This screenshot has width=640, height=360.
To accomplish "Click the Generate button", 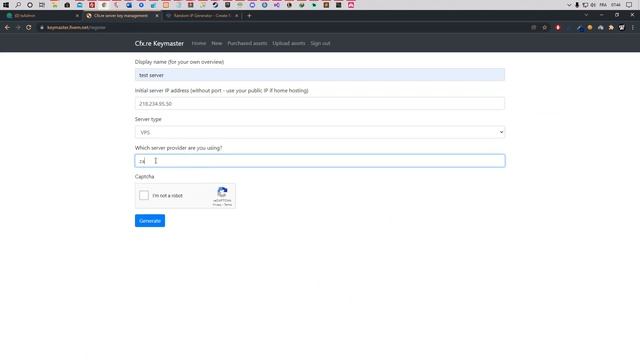I will (x=150, y=220).
